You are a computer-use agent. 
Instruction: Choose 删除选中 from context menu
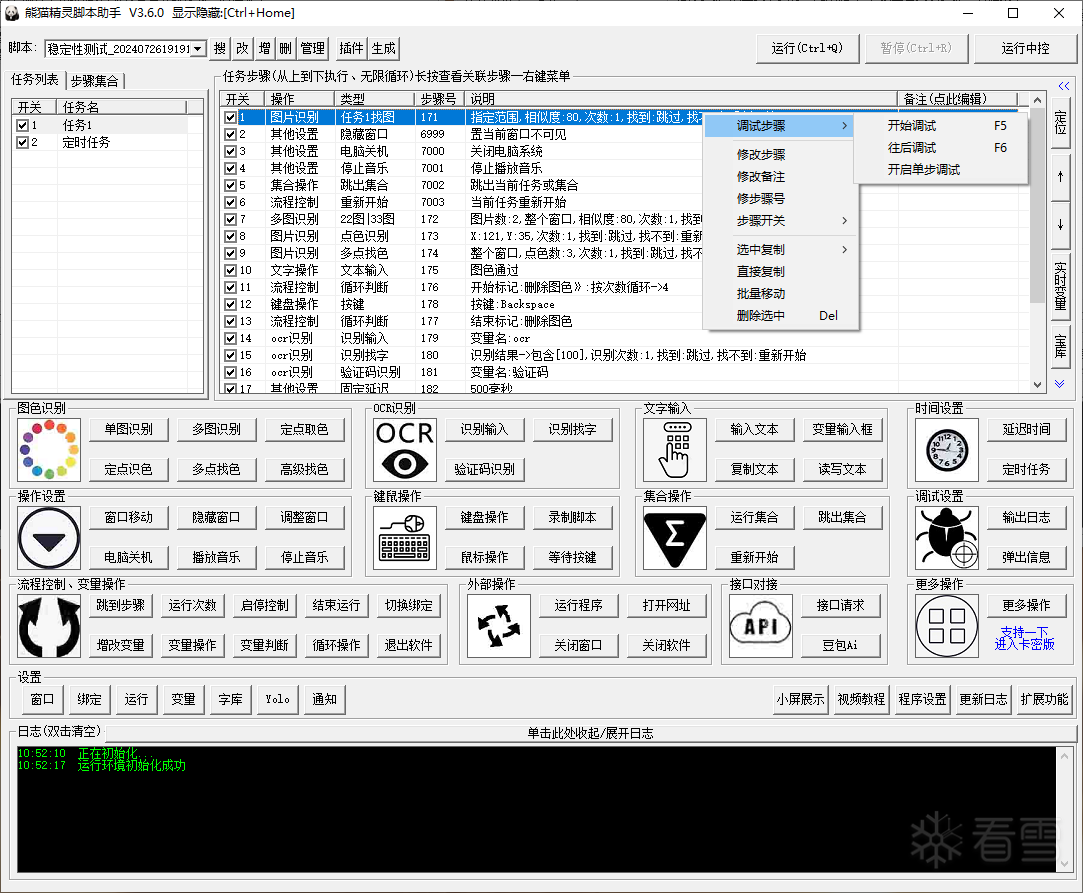[780, 316]
